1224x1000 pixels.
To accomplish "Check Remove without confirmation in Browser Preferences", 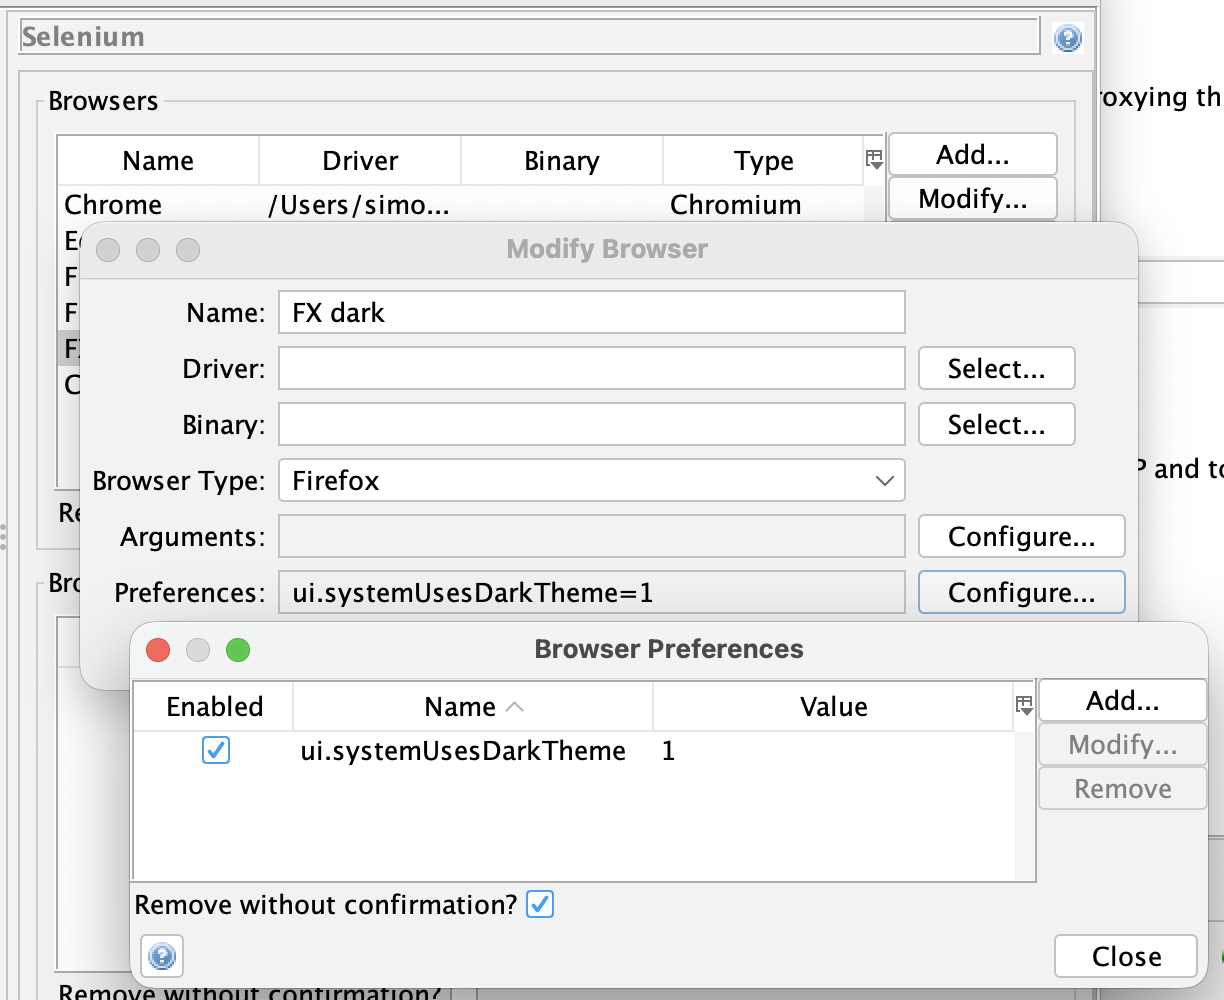I will [540, 903].
